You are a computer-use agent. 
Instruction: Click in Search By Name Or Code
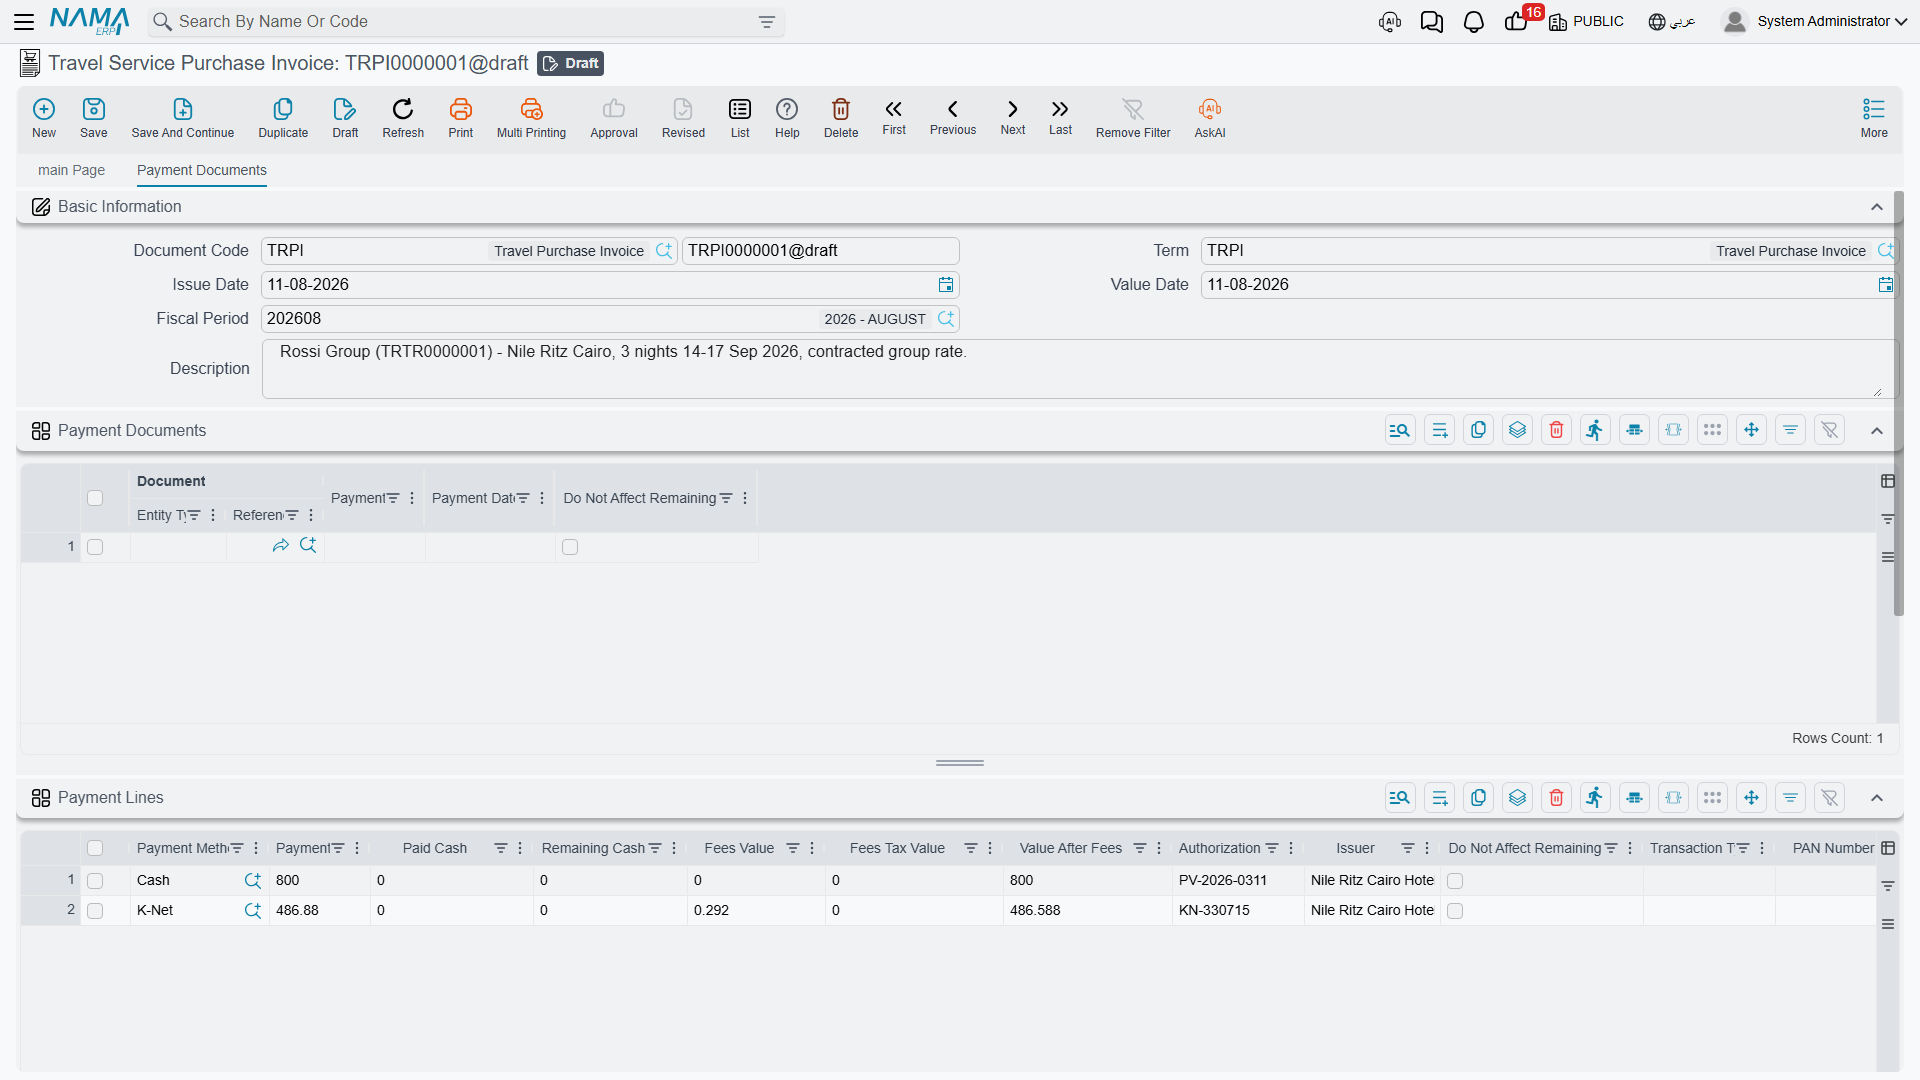pyautogui.click(x=465, y=22)
